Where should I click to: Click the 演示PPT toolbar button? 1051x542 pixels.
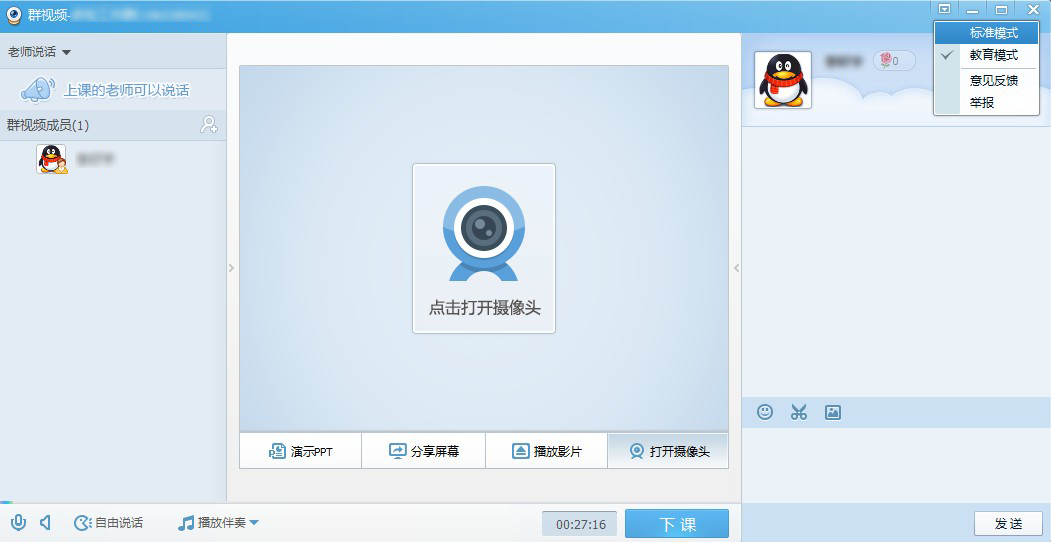300,451
